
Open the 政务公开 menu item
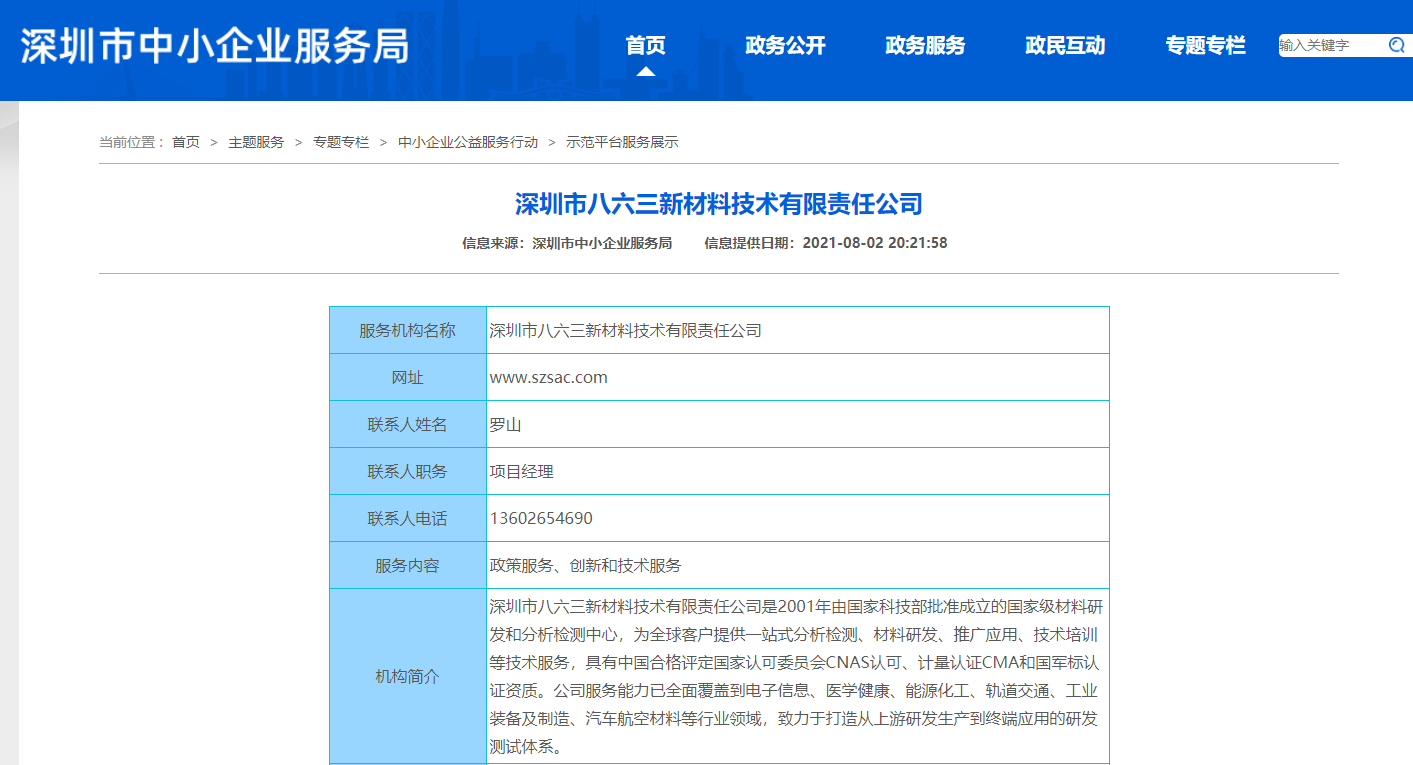786,45
